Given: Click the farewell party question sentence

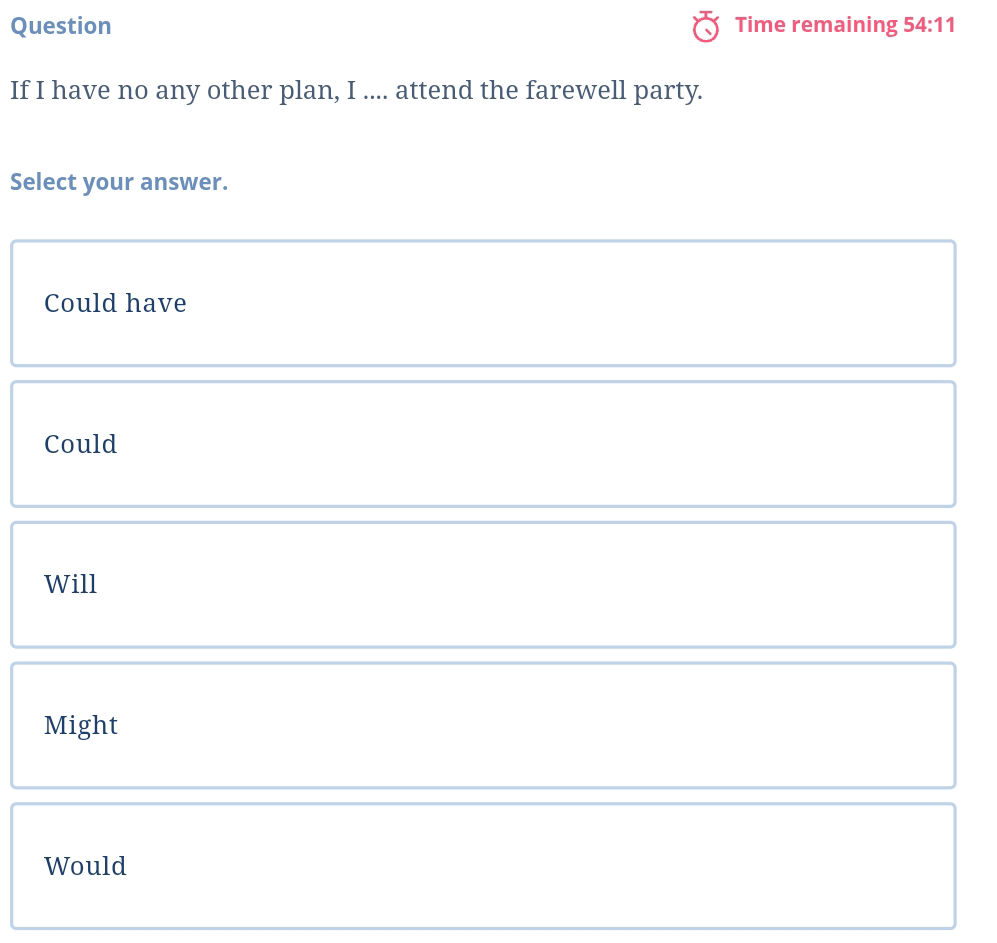Looking at the screenshot, I should pos(356,91).
